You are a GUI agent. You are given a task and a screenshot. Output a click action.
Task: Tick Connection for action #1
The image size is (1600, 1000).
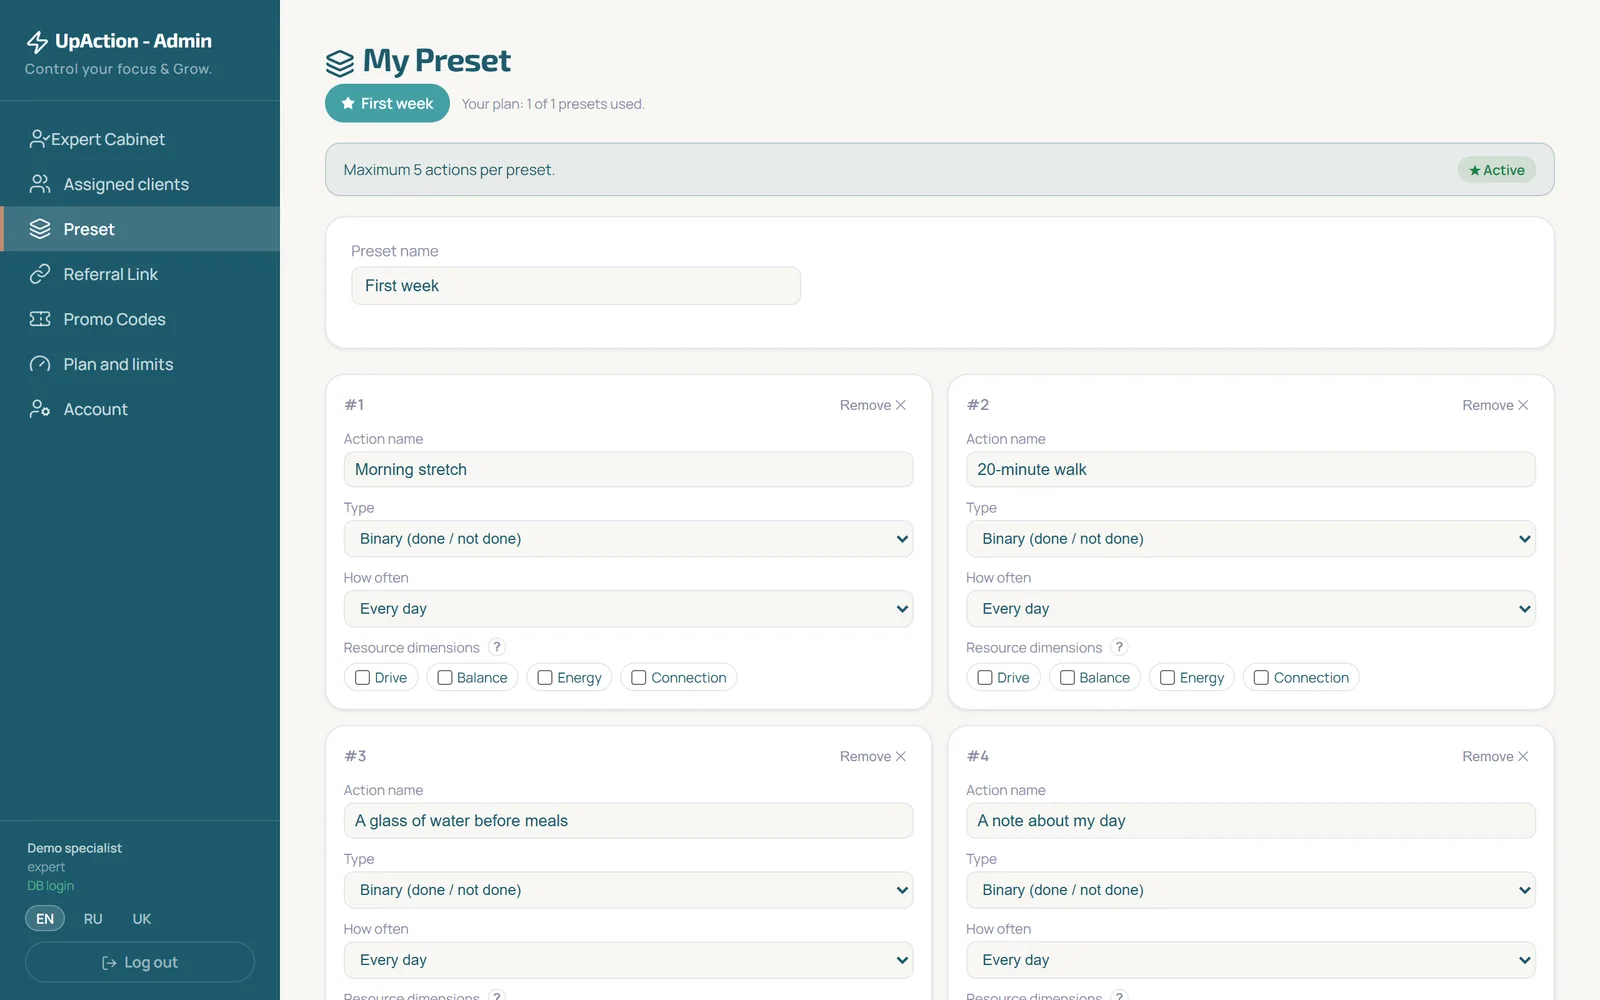[639, 677]
